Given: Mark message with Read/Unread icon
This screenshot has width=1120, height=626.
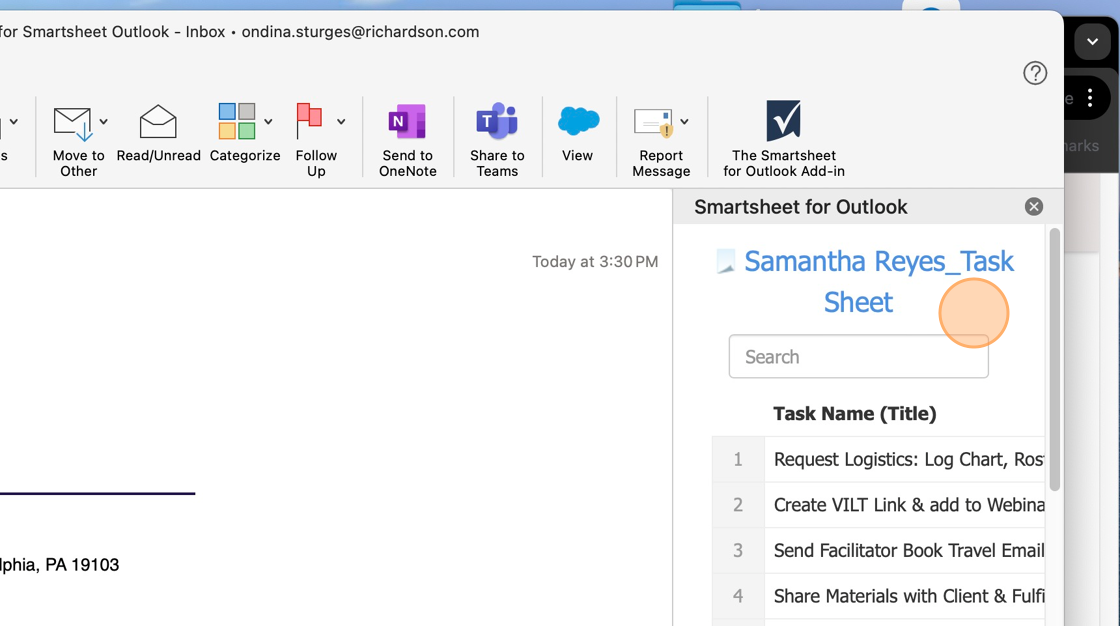Looking at the screenshot, I should pos(158,122).
